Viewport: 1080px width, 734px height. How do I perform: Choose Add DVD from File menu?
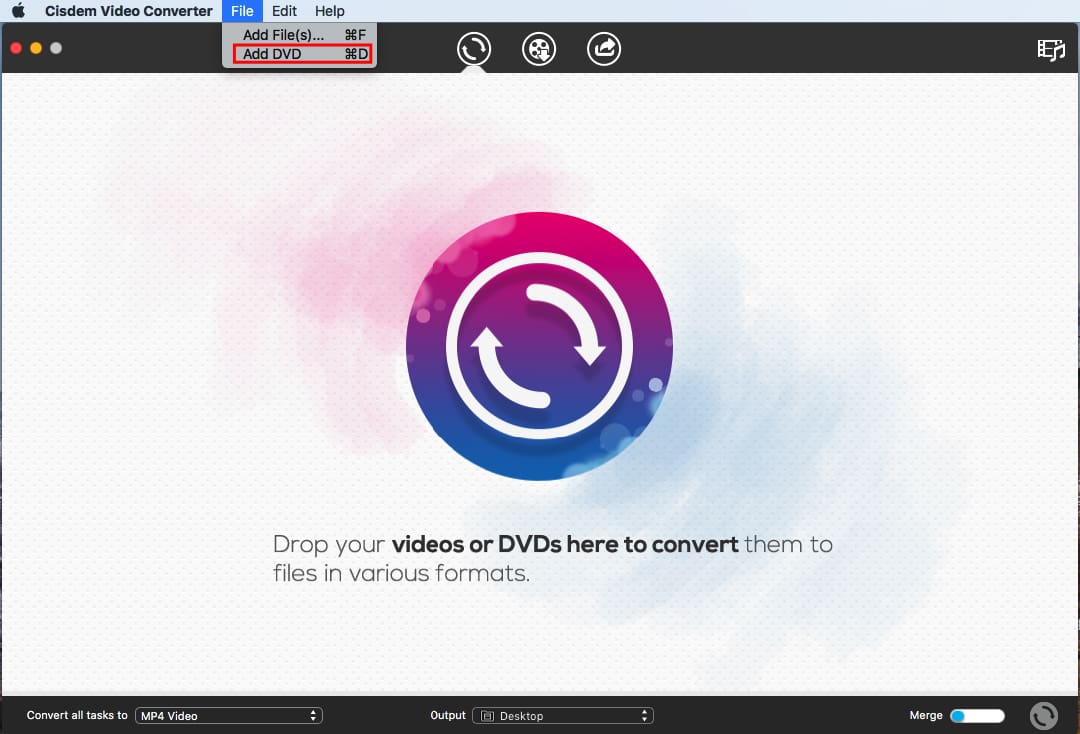[300, 54]
